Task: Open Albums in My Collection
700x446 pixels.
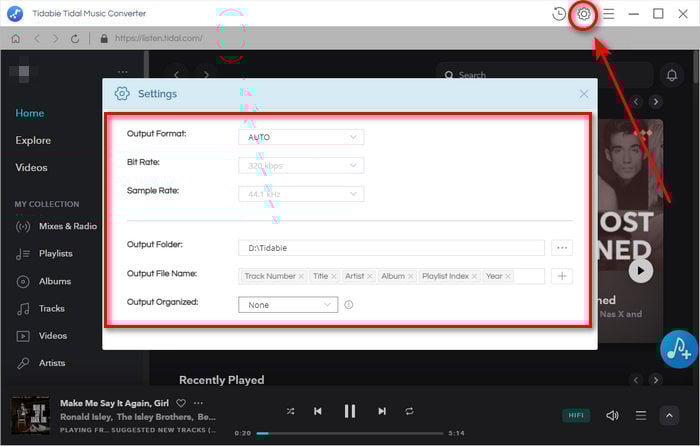Action: 44,281
